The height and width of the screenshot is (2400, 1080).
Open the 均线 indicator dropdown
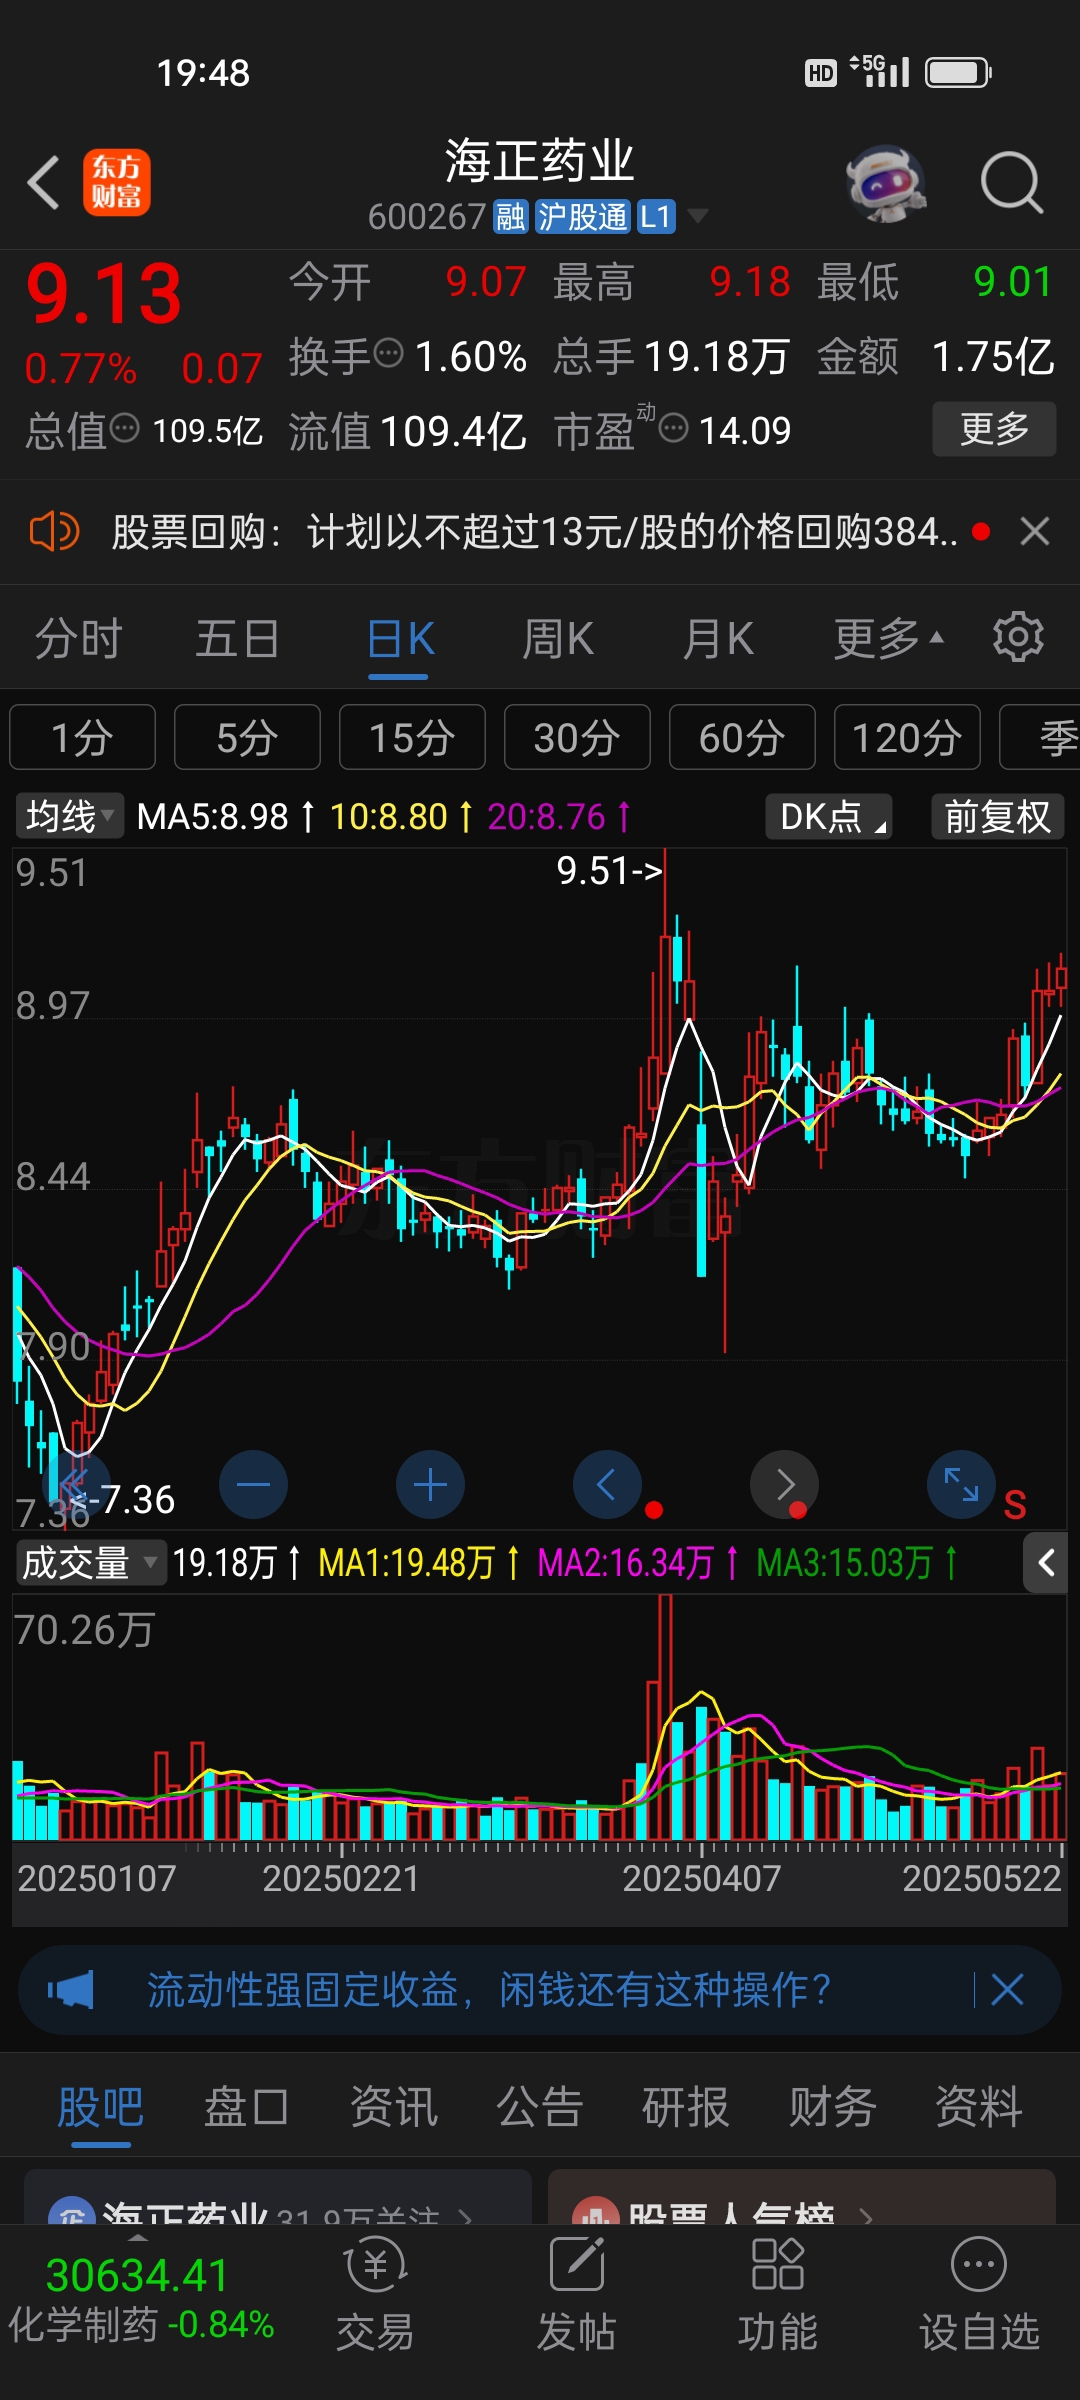[70, 816]
